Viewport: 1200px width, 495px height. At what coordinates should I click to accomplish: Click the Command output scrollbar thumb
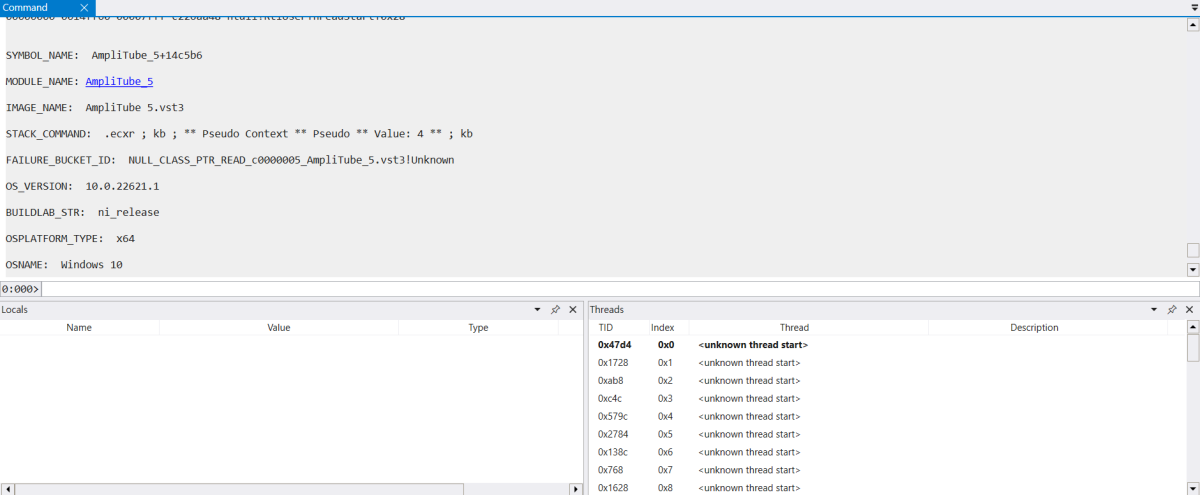[1192, 250]
